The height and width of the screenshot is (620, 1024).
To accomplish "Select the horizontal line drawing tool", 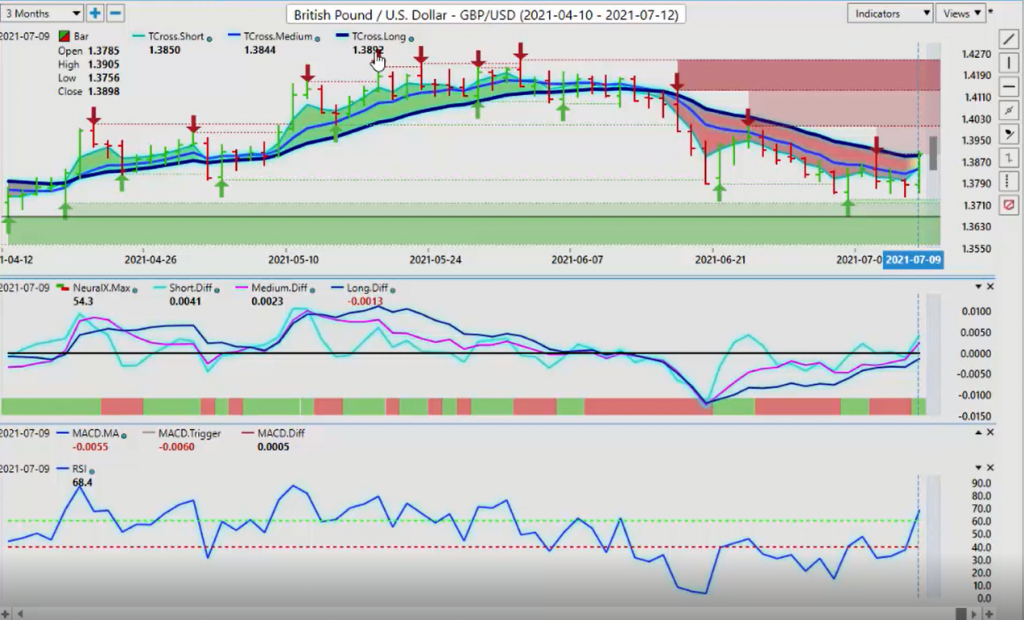I will point(1010,86).
